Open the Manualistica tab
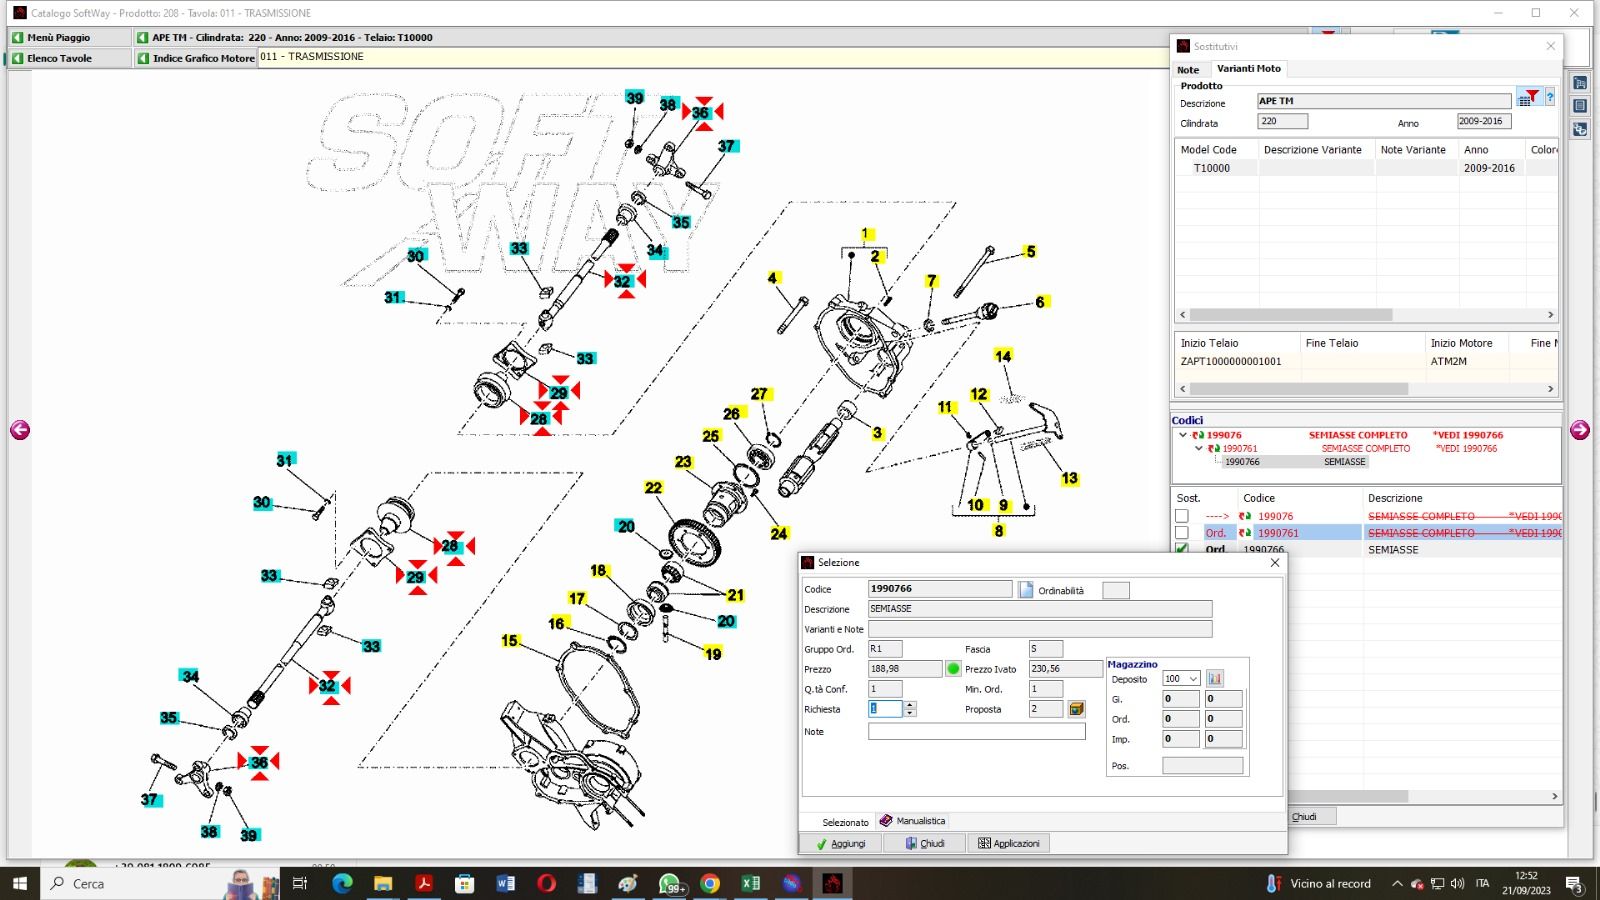Viewport: 1600px width, 900px height. point(912,821)
